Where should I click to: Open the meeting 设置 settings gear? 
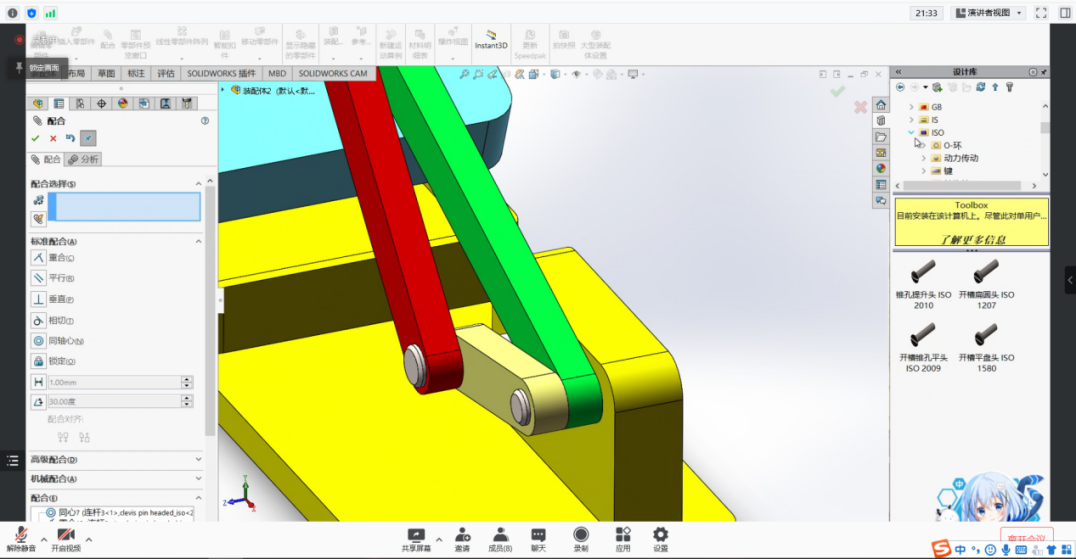click(x=660, y=540)
